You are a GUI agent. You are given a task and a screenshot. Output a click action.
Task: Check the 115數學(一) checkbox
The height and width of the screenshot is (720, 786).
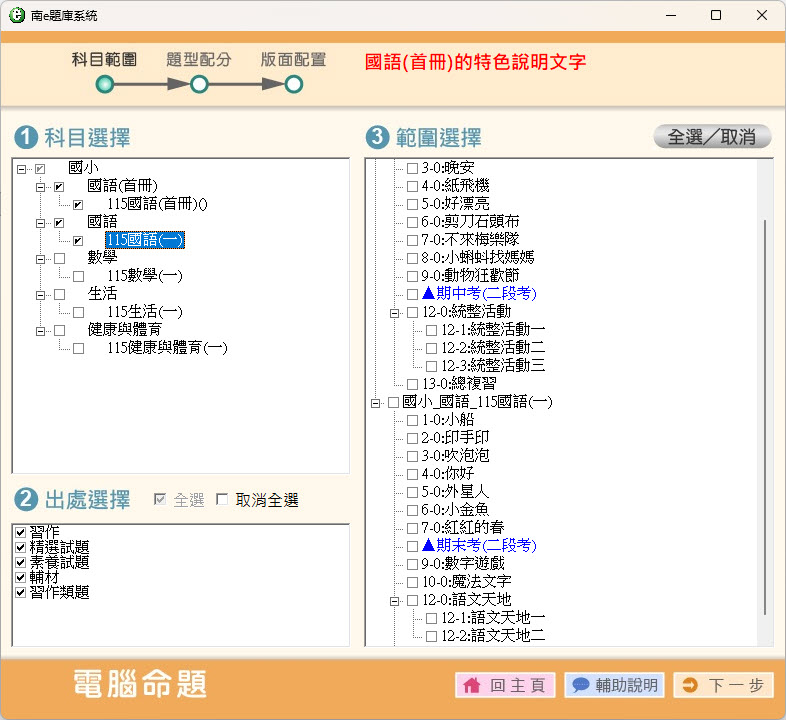pos(78,276)
